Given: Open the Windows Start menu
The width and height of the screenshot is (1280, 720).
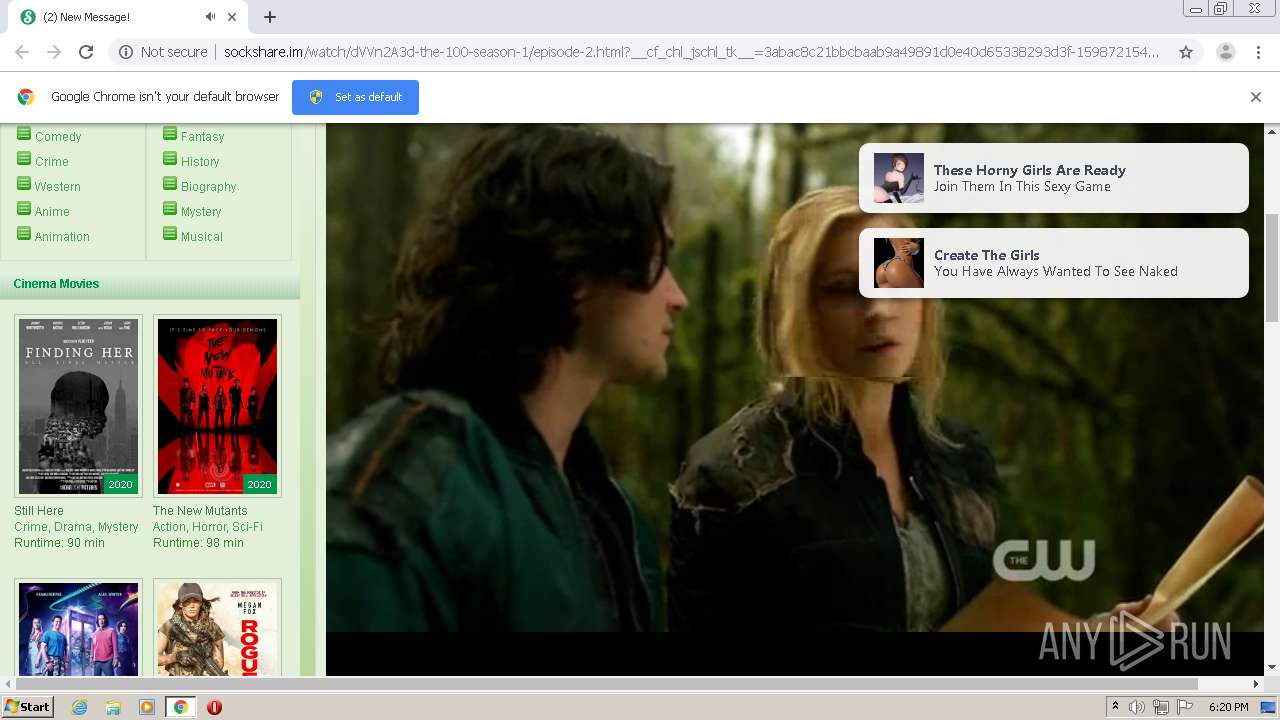Looking at the screenshot, I should point(27,707).
